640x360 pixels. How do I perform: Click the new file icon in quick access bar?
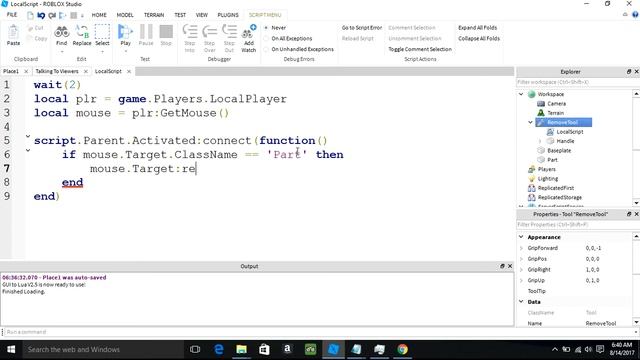coord(30,16)
